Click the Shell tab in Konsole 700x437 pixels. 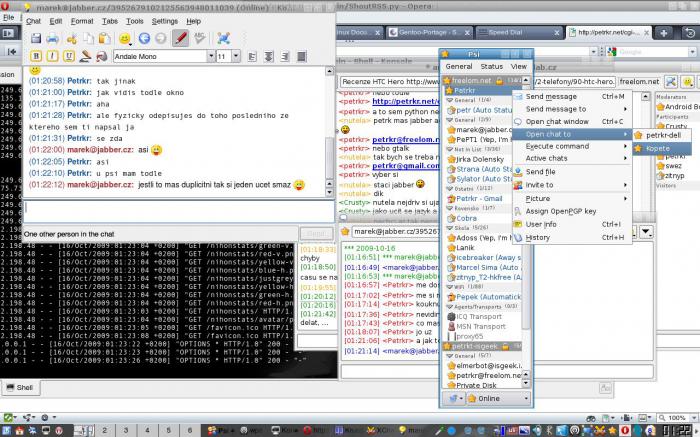[x=21, y=387]
